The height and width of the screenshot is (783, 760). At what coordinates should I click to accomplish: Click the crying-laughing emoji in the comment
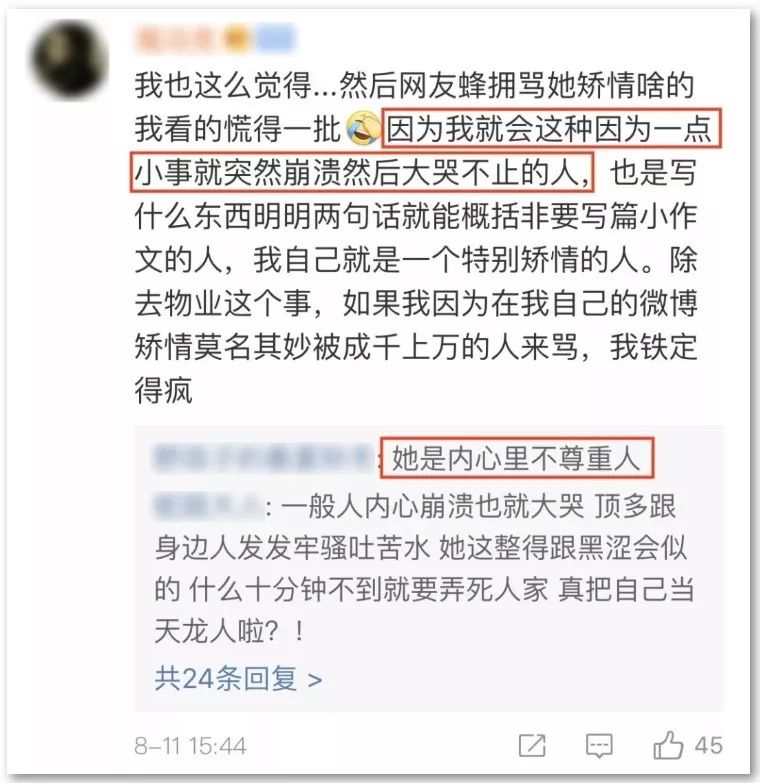point(362,129)
